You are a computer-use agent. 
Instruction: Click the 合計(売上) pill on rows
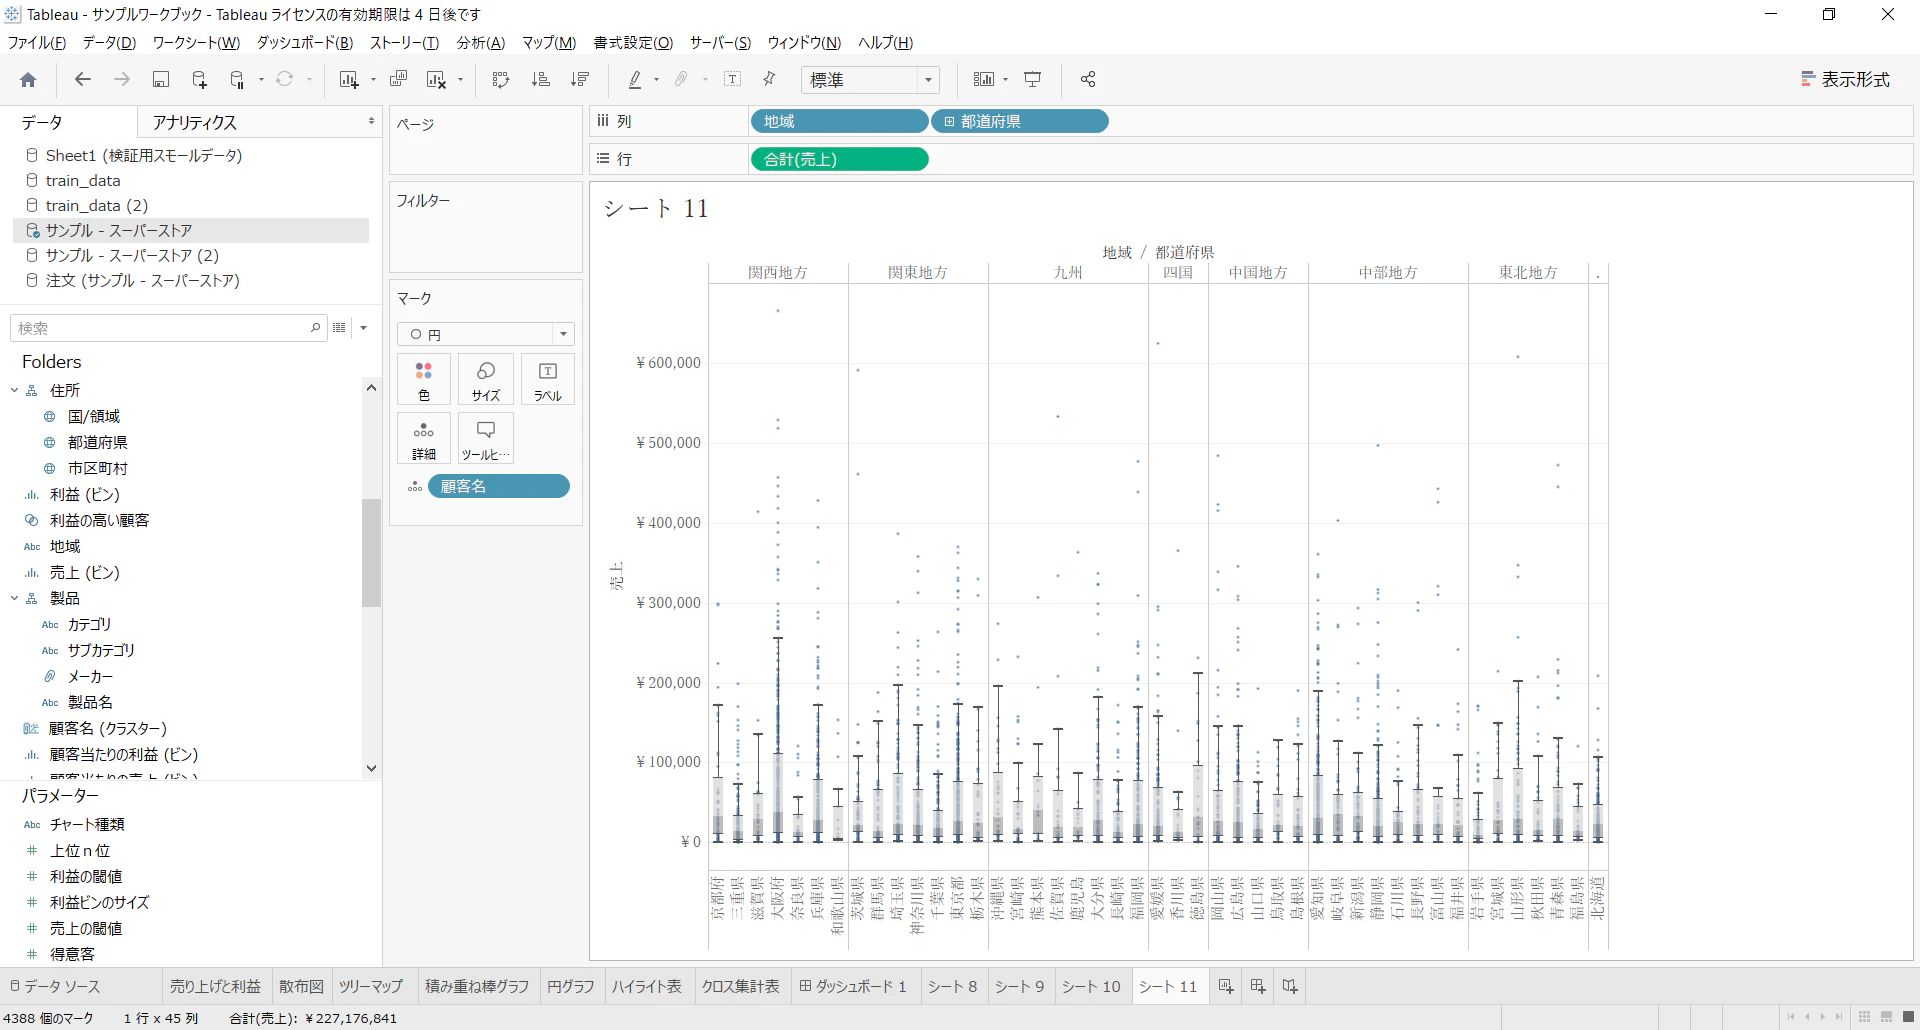840,160
